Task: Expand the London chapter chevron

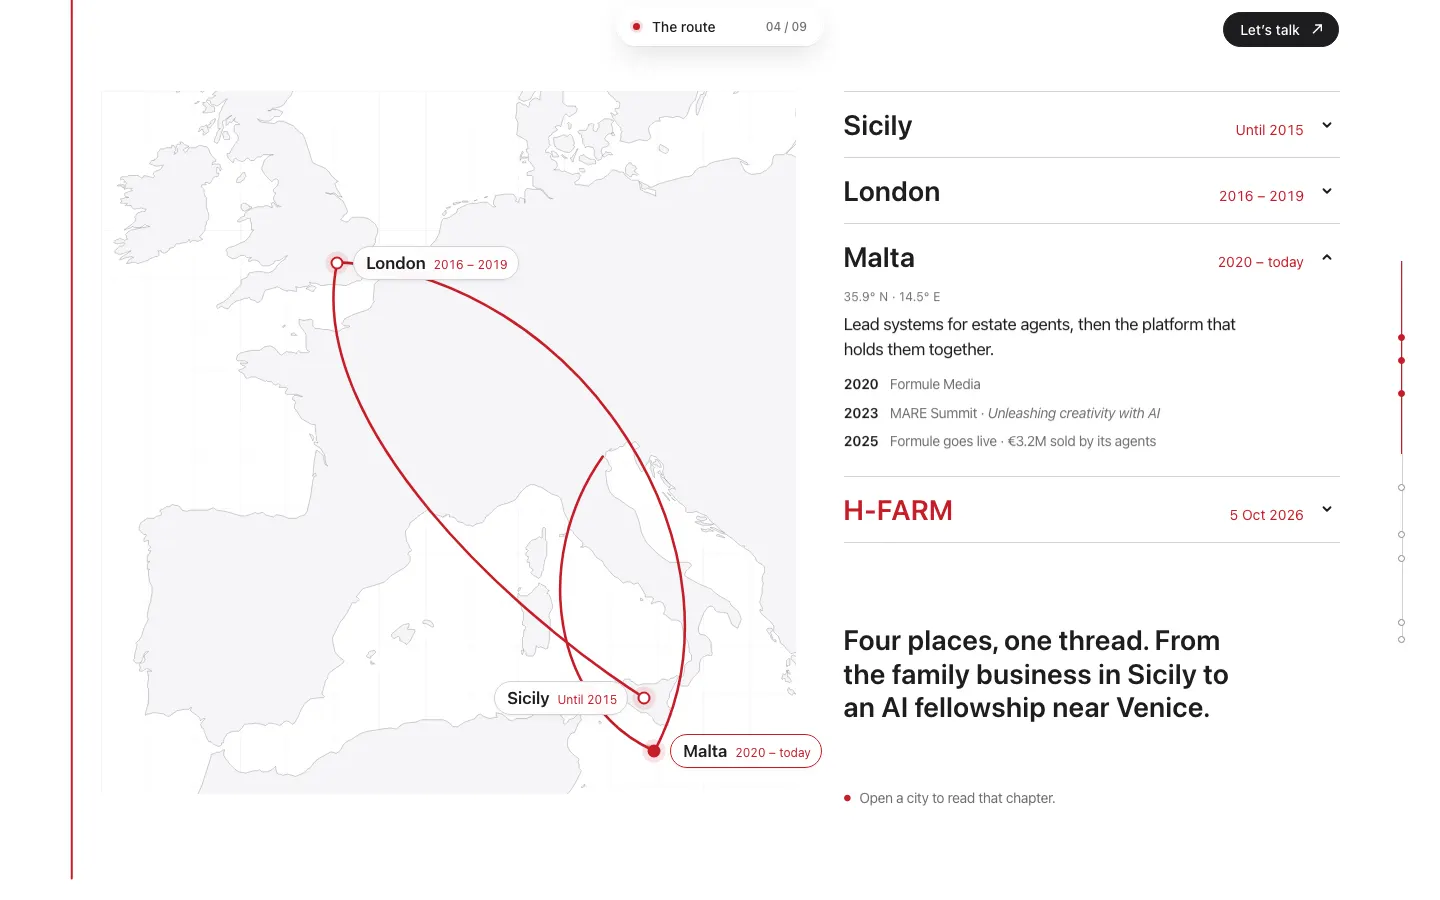Action: 1327,191
